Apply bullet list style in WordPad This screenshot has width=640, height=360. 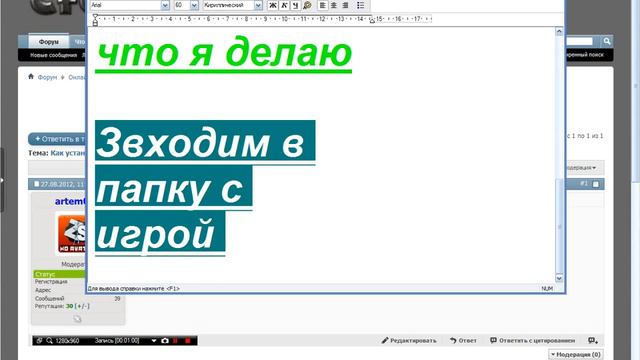[x=360, y=5]
